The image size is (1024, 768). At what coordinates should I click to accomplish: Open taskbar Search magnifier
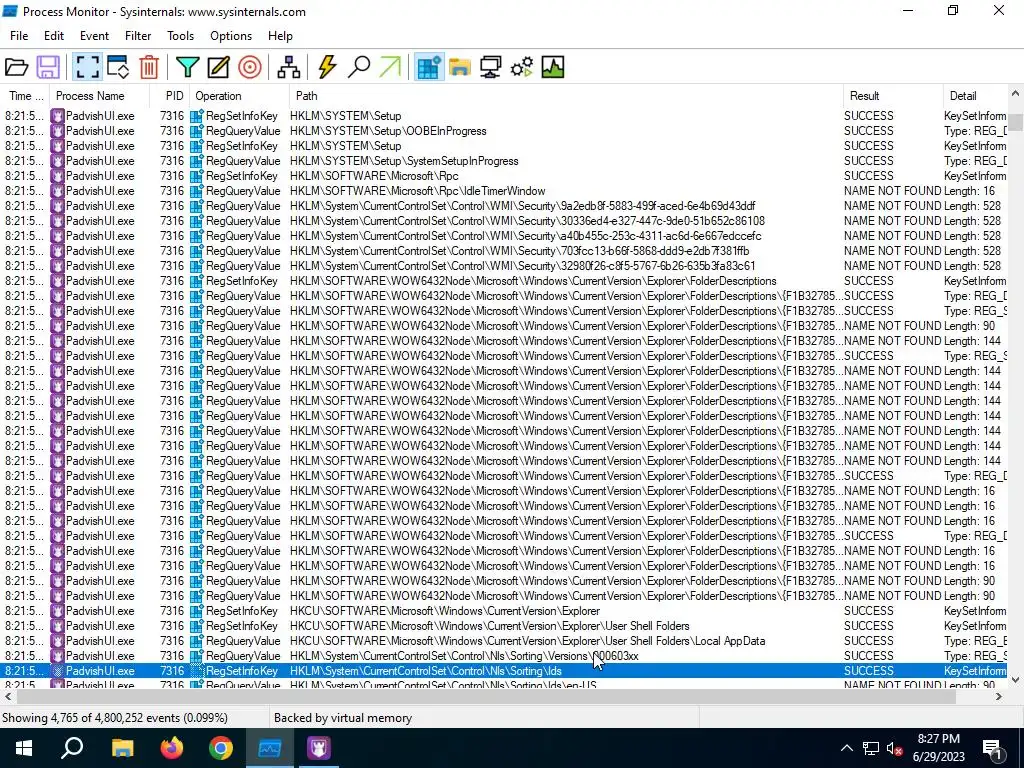point(72,748)
